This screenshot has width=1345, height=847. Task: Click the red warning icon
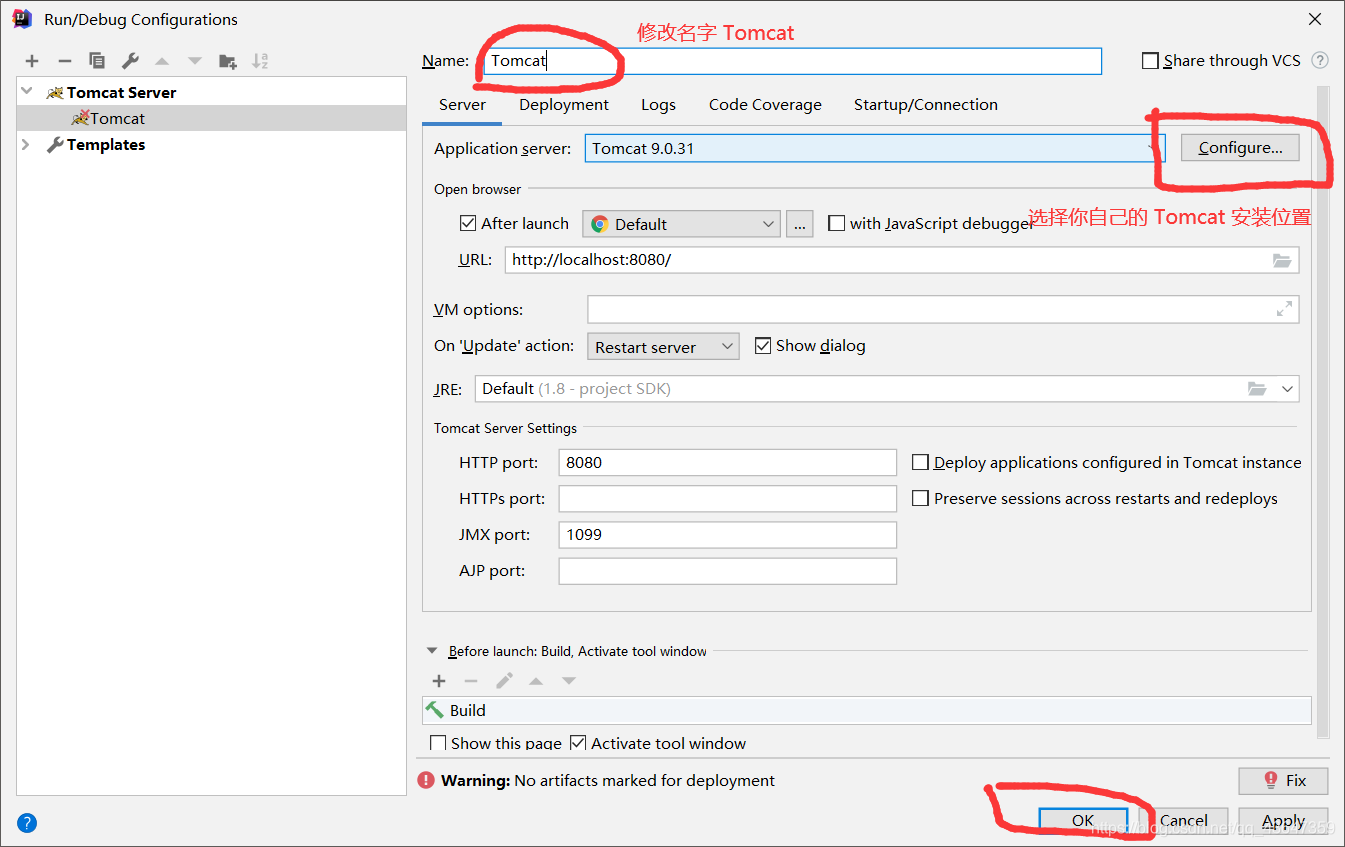(427, 781)
